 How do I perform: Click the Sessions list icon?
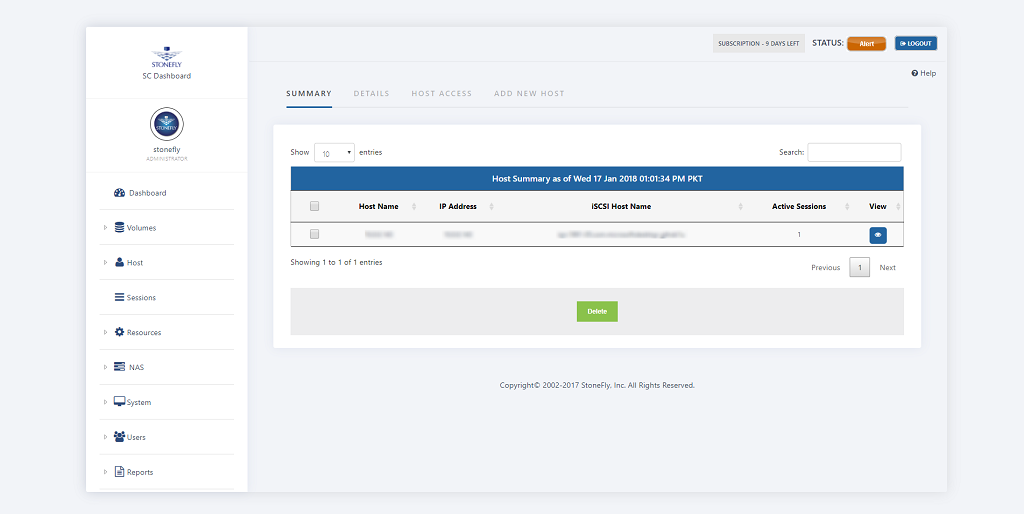coord(120,298)
